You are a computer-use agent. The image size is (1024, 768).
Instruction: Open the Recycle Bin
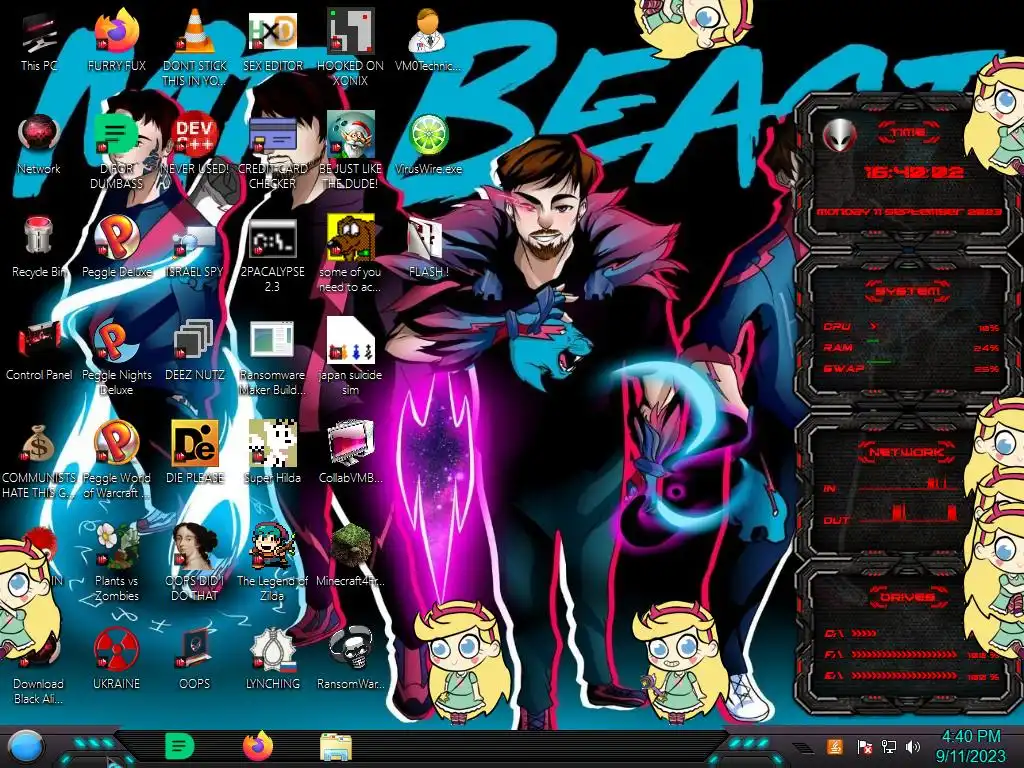[x=39, y=248]
